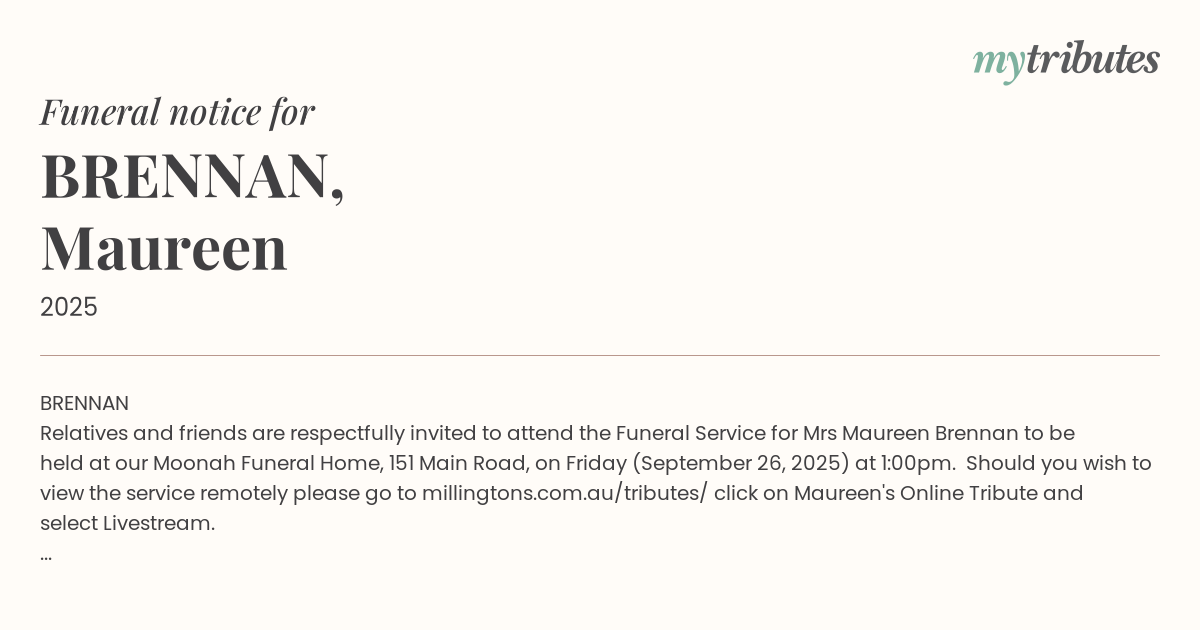1200x630 pixels.
Task: Expand the notice via the trailing ellipsis
Action: (x=46, y=554)
